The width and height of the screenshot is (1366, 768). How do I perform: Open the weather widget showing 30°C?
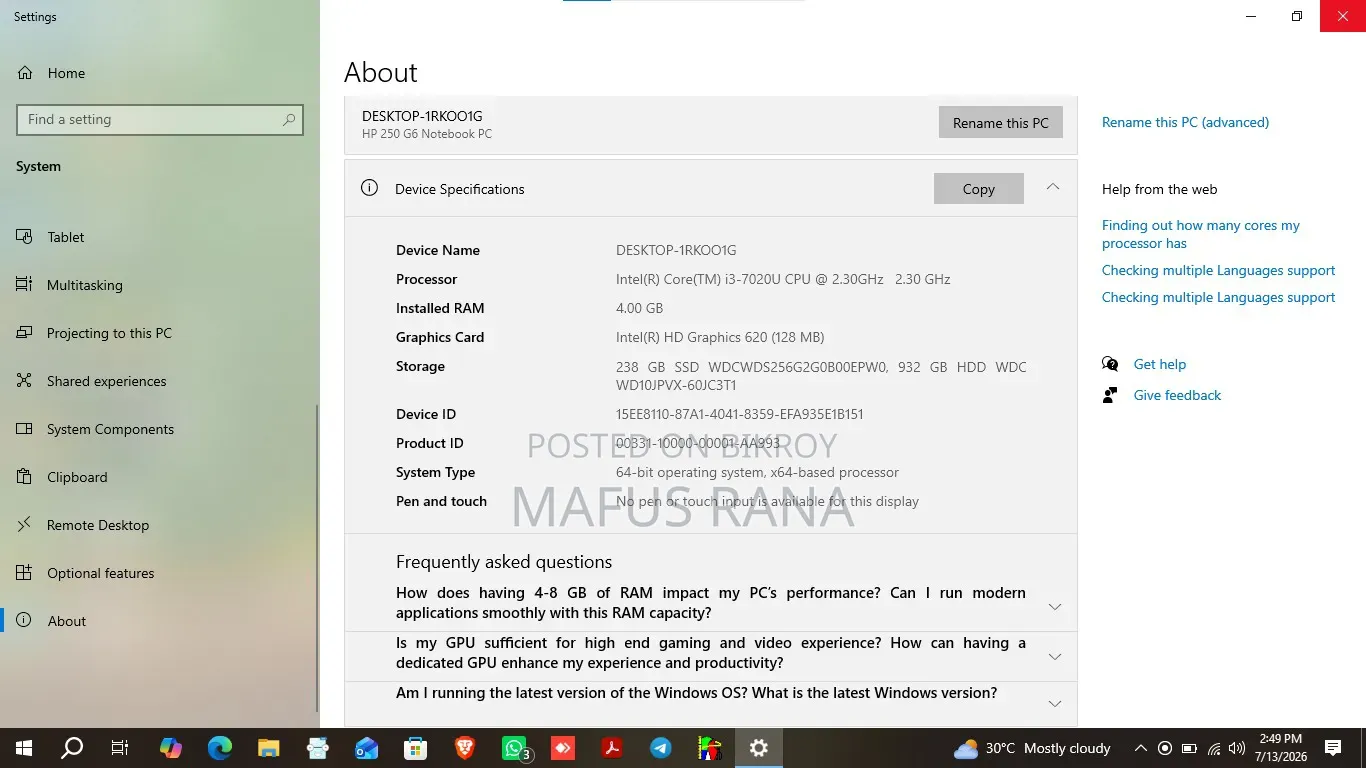(1033, 748)
